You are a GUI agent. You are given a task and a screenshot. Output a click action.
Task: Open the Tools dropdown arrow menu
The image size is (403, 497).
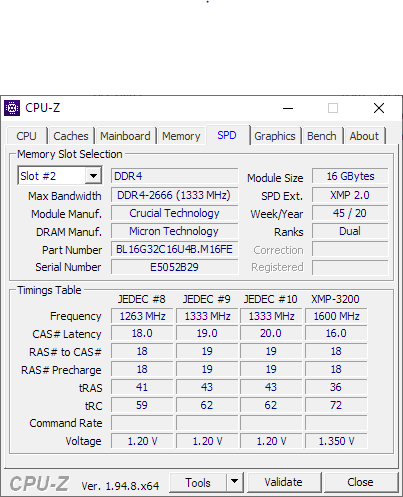[235, 482]
